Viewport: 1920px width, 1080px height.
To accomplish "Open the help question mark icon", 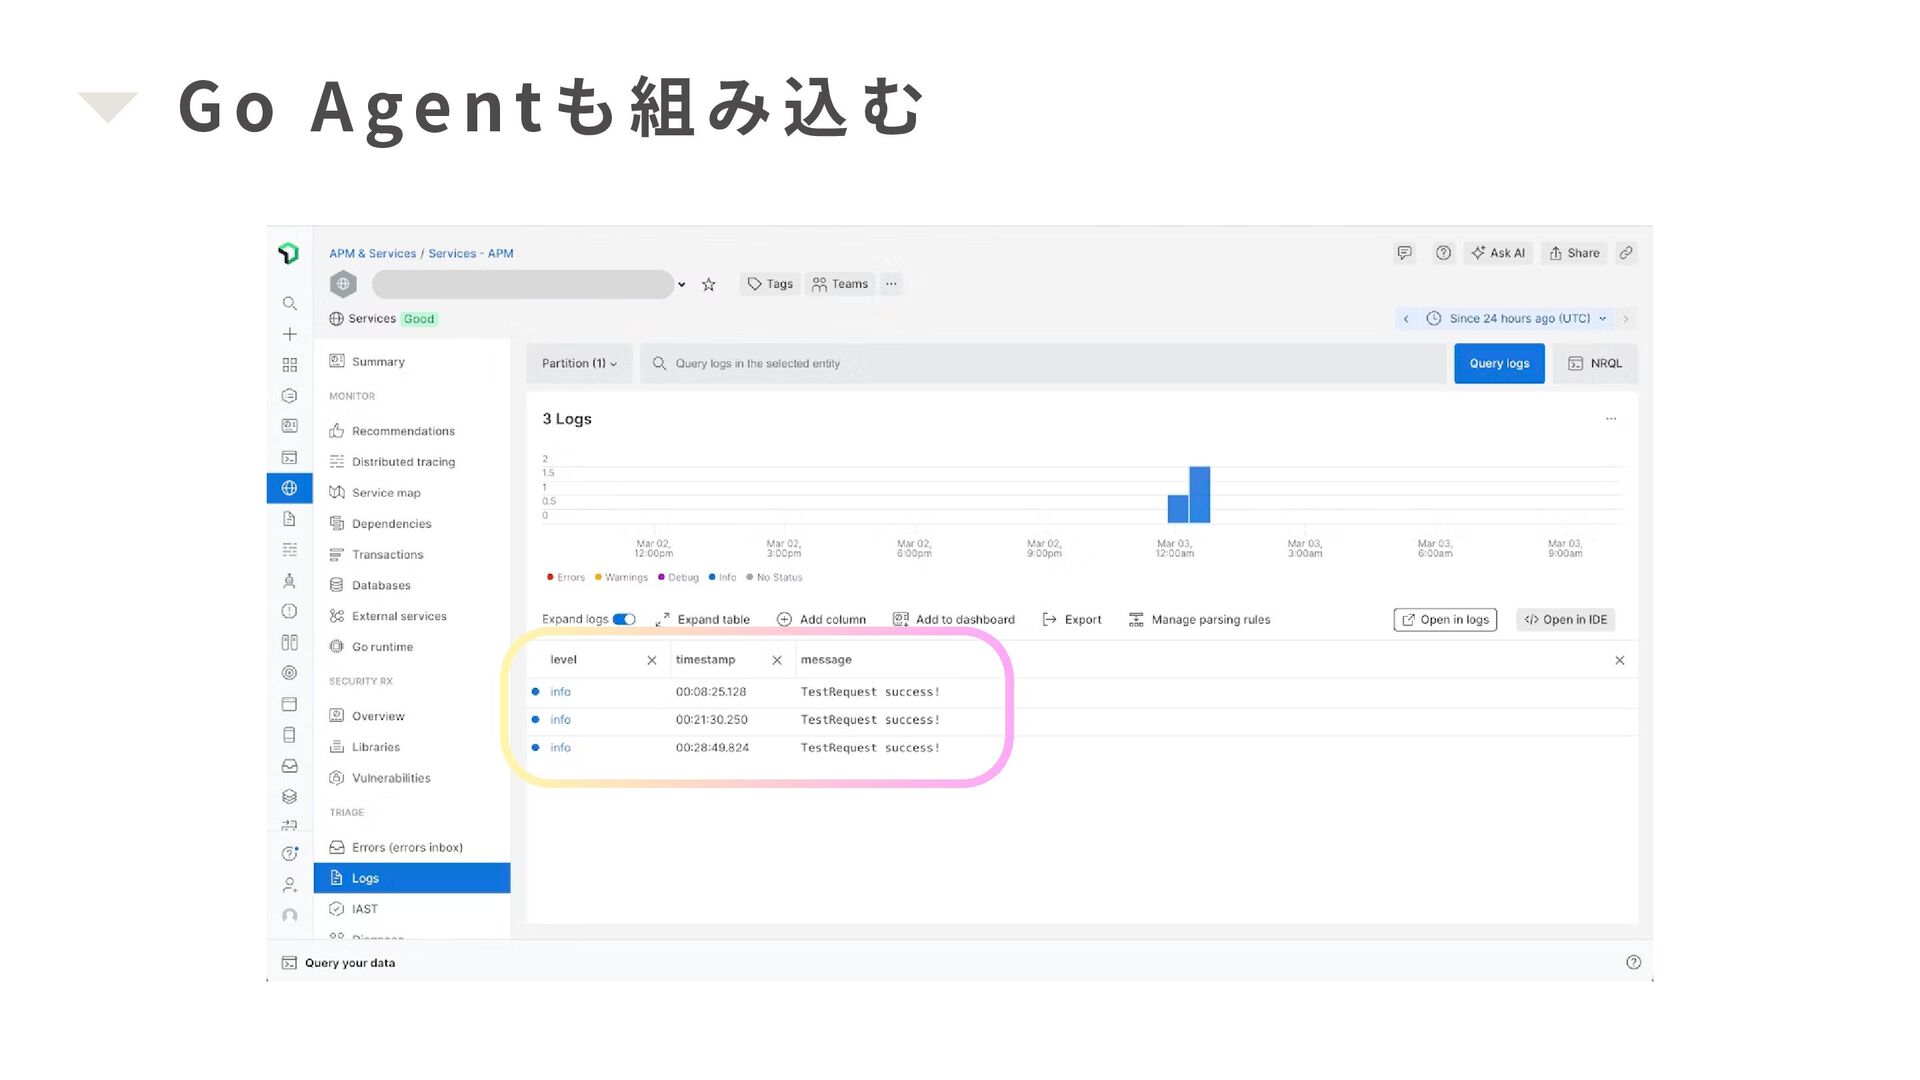I will (1443, 253).
